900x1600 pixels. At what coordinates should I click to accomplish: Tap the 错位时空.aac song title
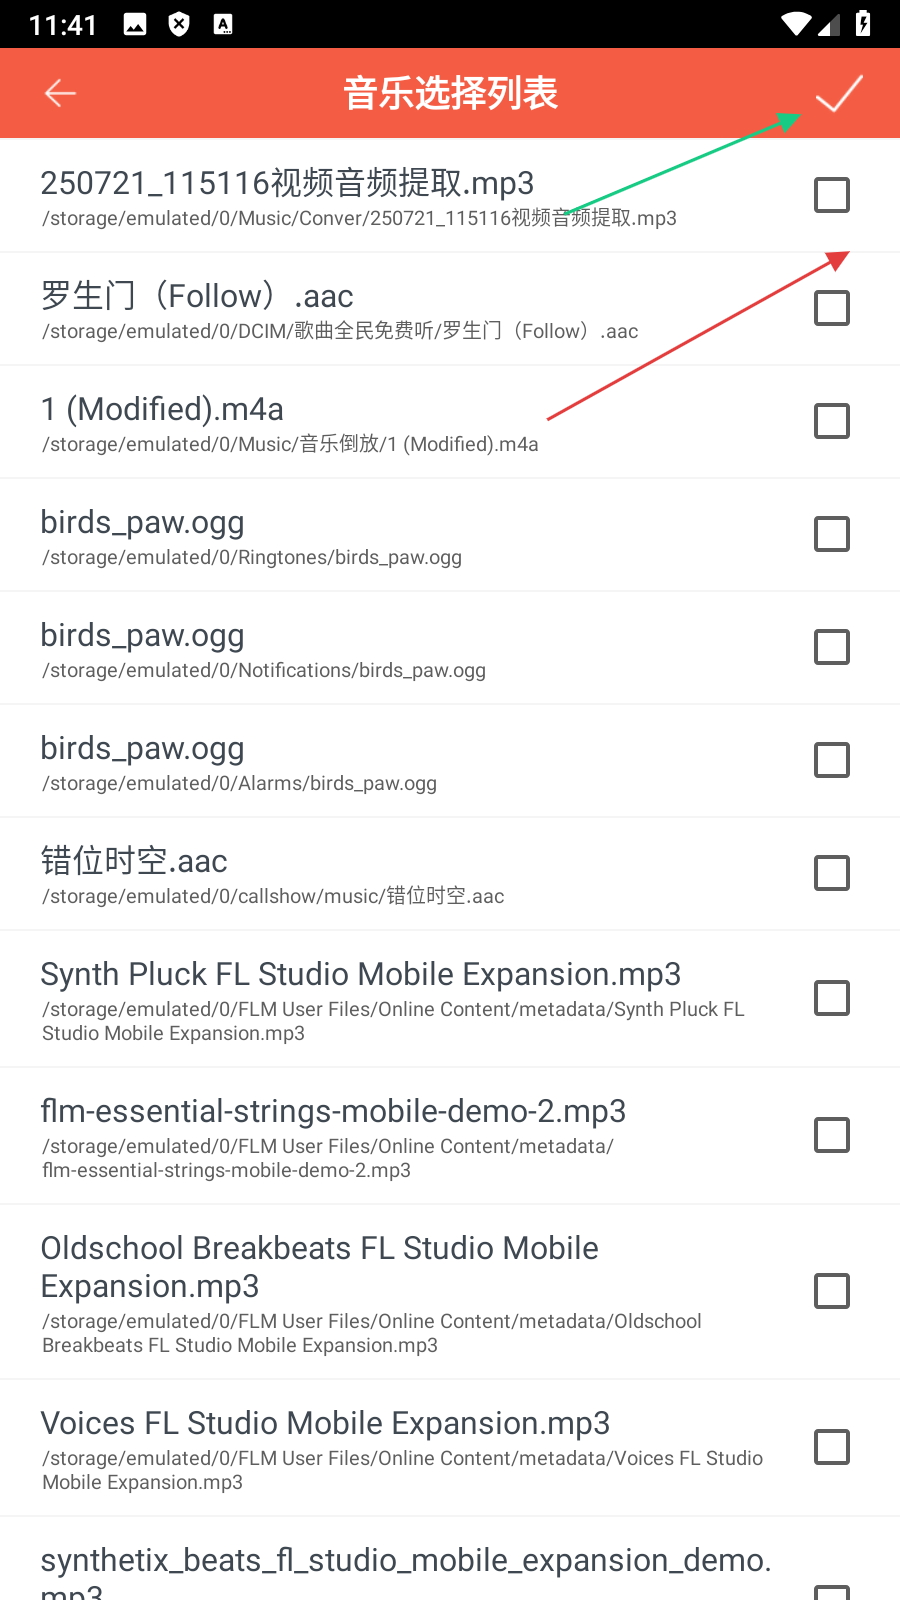(134, 861)
